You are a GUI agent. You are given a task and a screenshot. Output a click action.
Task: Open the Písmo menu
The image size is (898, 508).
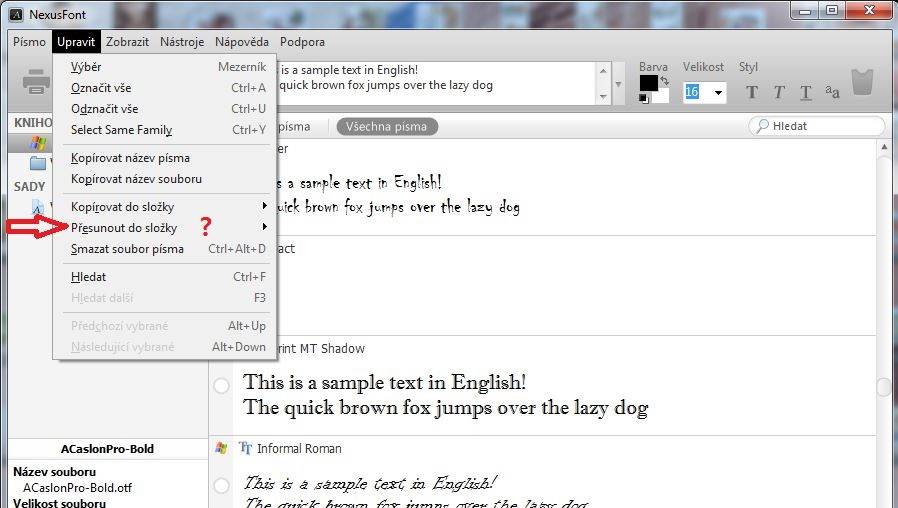29,42
